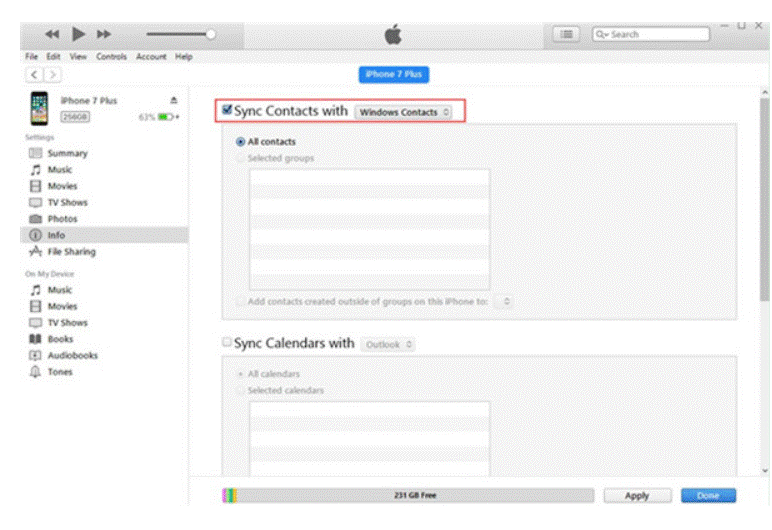Open the list view icon near search
Viewport: 772px width, 530px height.
click(x=566, y=34)
